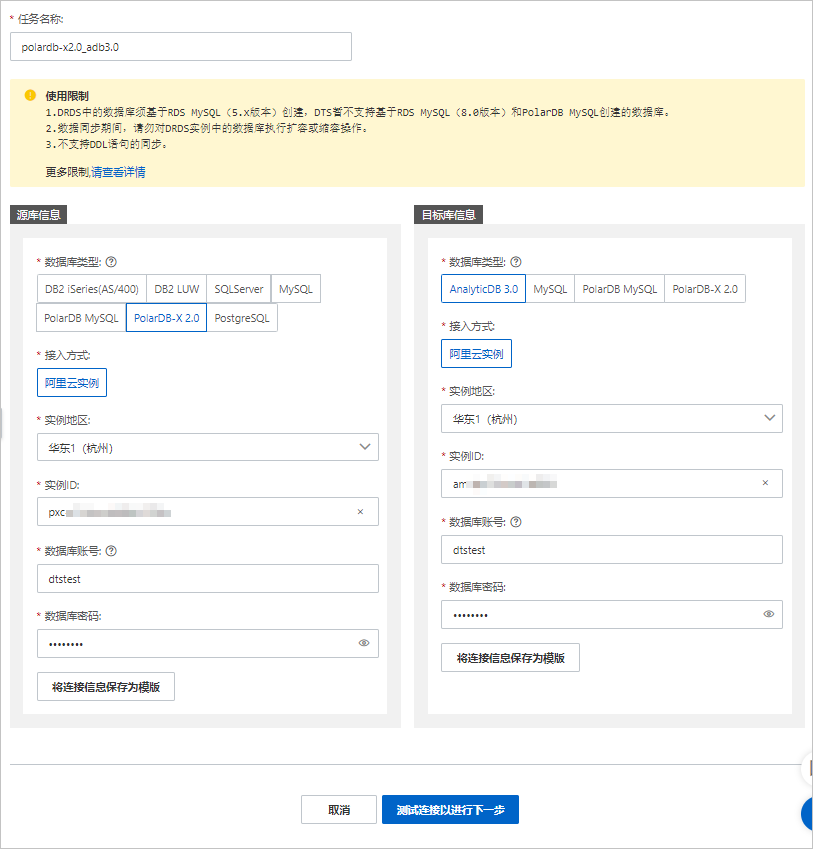Click the 目标库信息 section header
This screenshot has height=849, width=813.
click(448, 214)
